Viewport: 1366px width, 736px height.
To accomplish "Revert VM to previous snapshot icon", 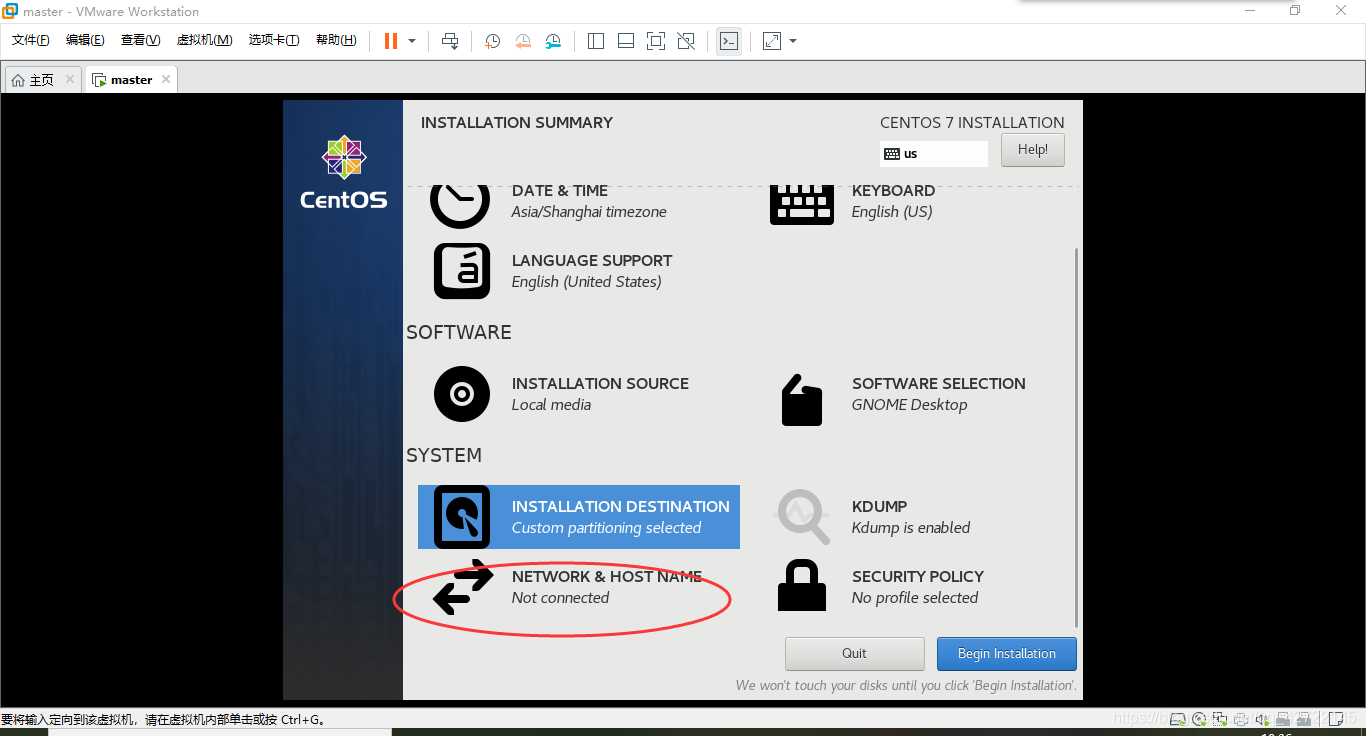I will click(523, 41).
